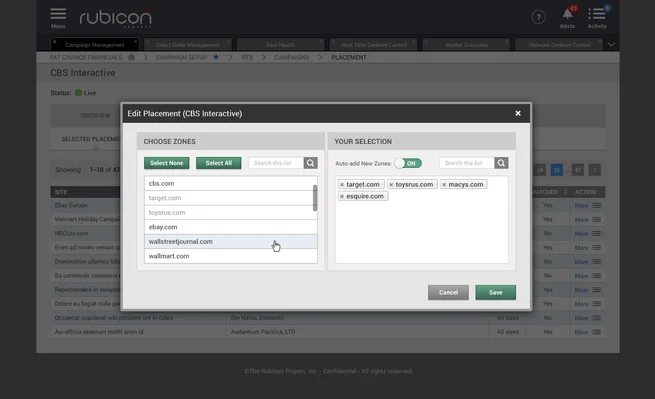The image size is (655, 399).
Task: Click the Cancel button
Action: pyautogui.click(x=448, y=292)
